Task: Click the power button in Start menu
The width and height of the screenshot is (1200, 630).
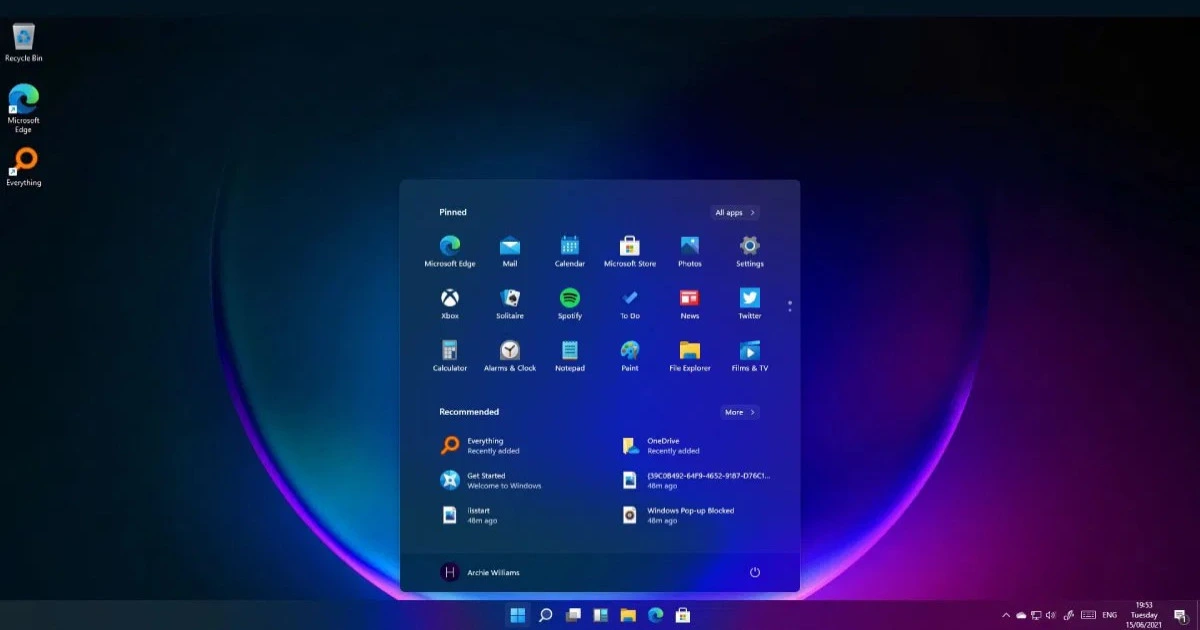Action: tap(755, 572)
